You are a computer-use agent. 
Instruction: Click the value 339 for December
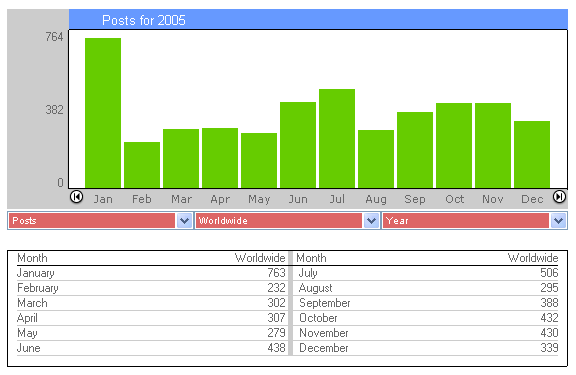click(x=549, y=348)
